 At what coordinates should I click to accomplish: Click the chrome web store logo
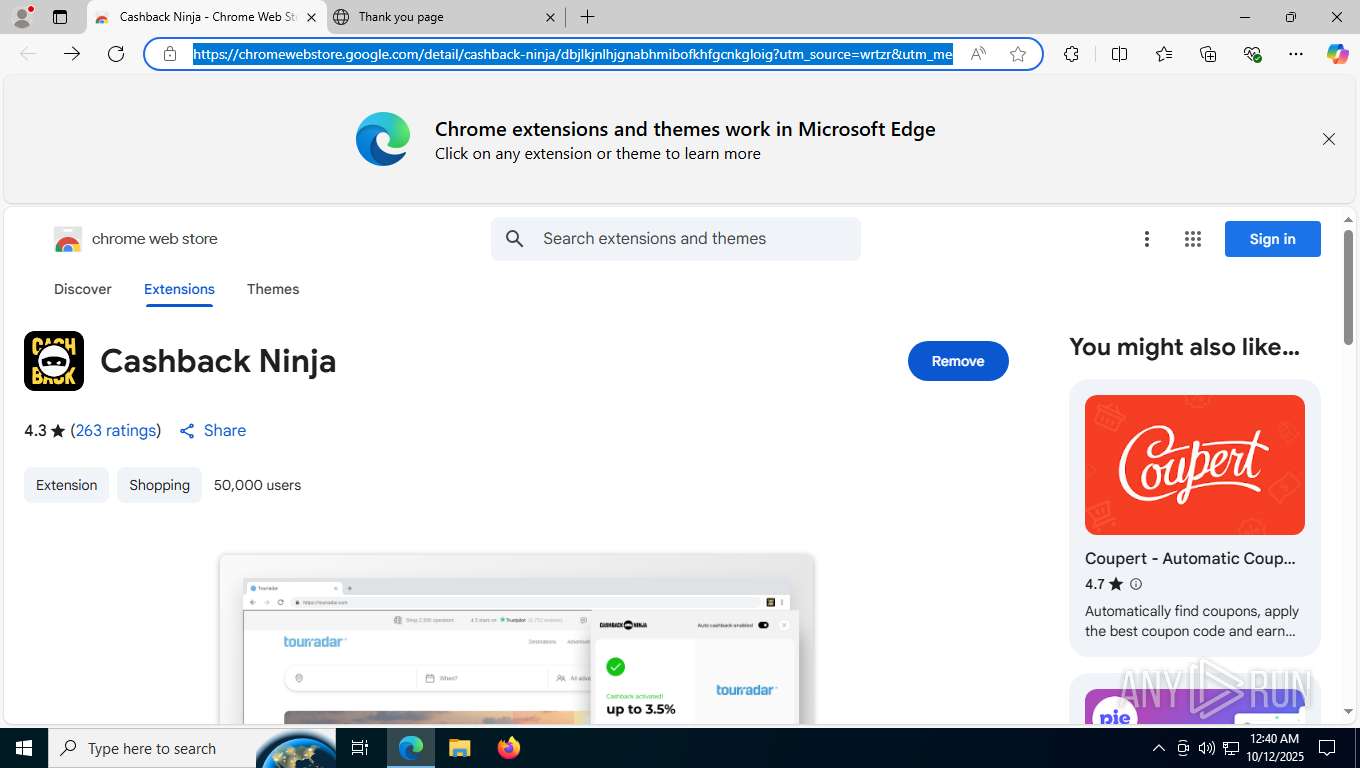click(x=136, y=239)
